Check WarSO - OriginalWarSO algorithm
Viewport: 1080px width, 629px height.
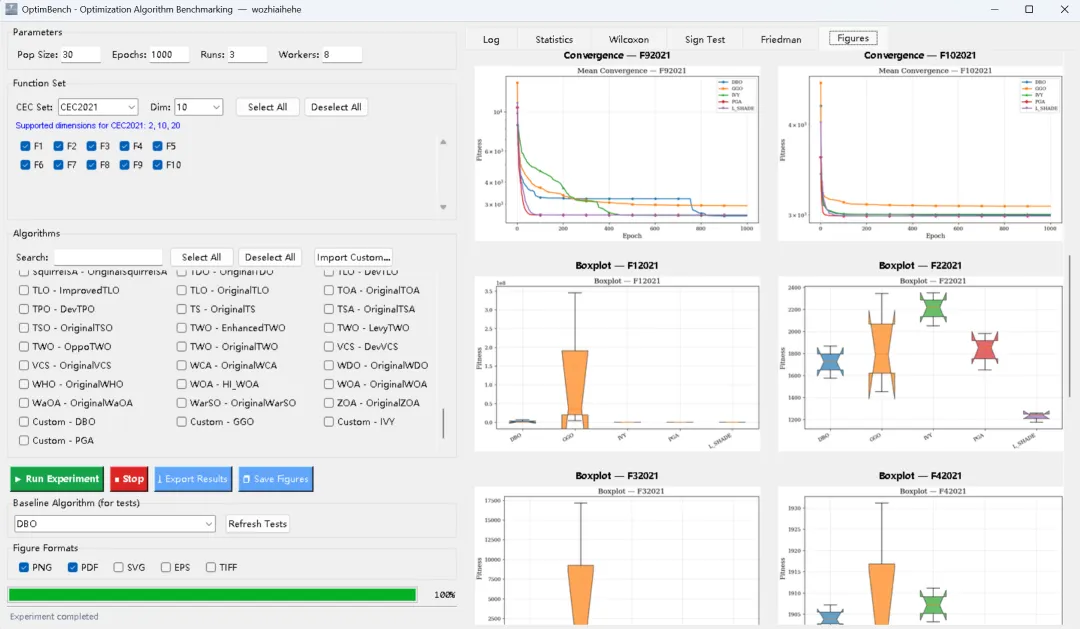point(182,403)
